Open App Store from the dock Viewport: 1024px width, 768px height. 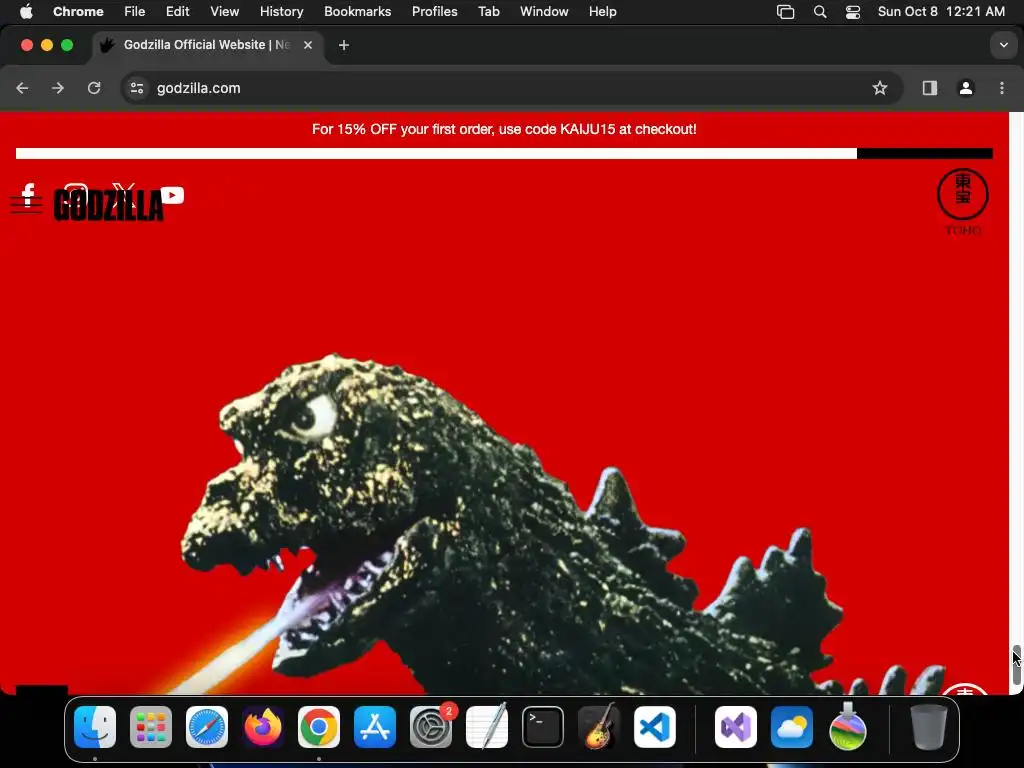tap(375, 727)
